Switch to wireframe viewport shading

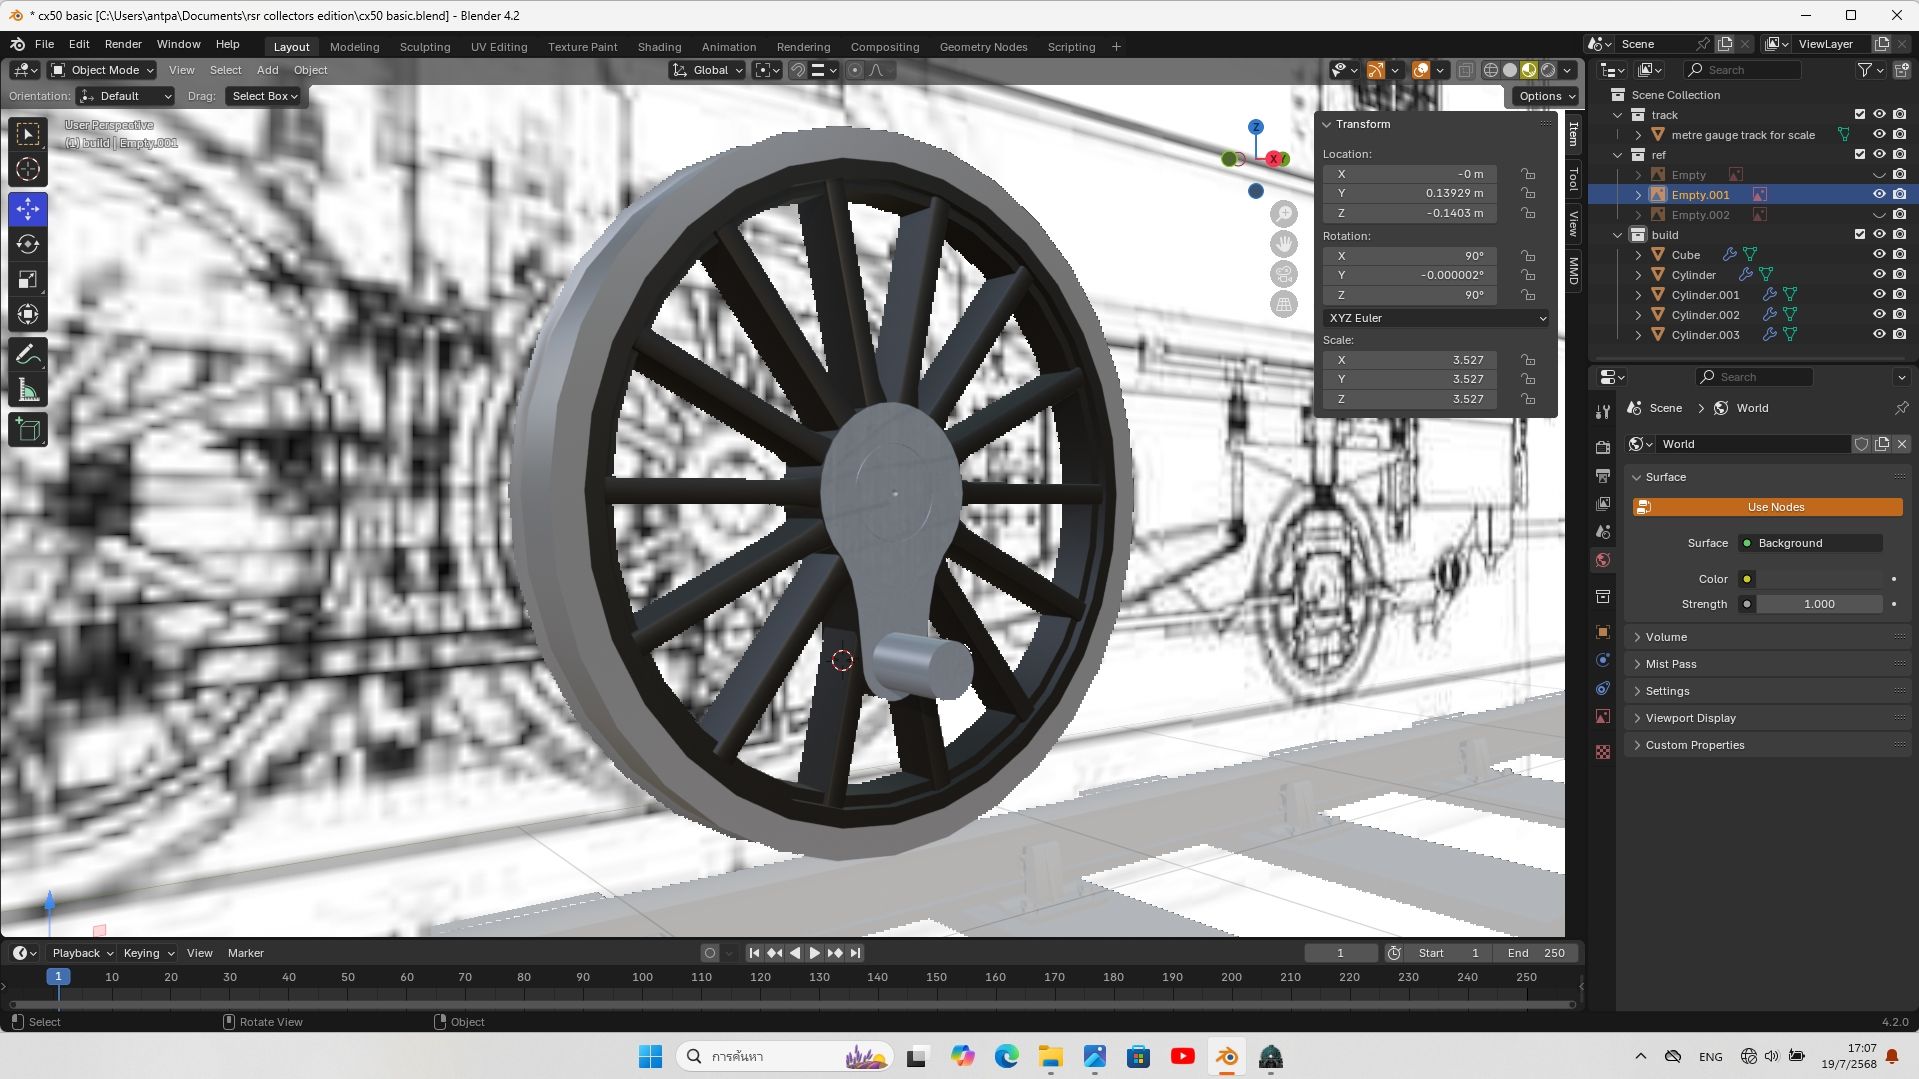tap(1491, 70)
